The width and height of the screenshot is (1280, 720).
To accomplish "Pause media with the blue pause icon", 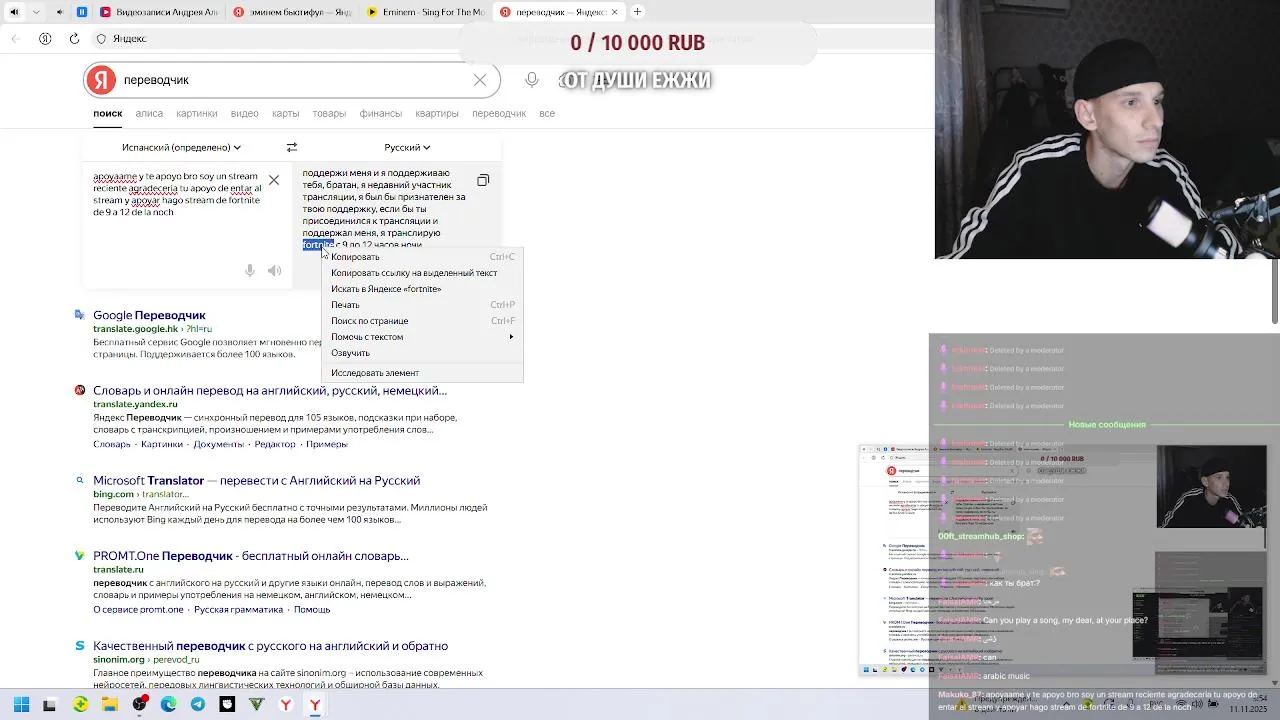I will click(x=82, y=12).
